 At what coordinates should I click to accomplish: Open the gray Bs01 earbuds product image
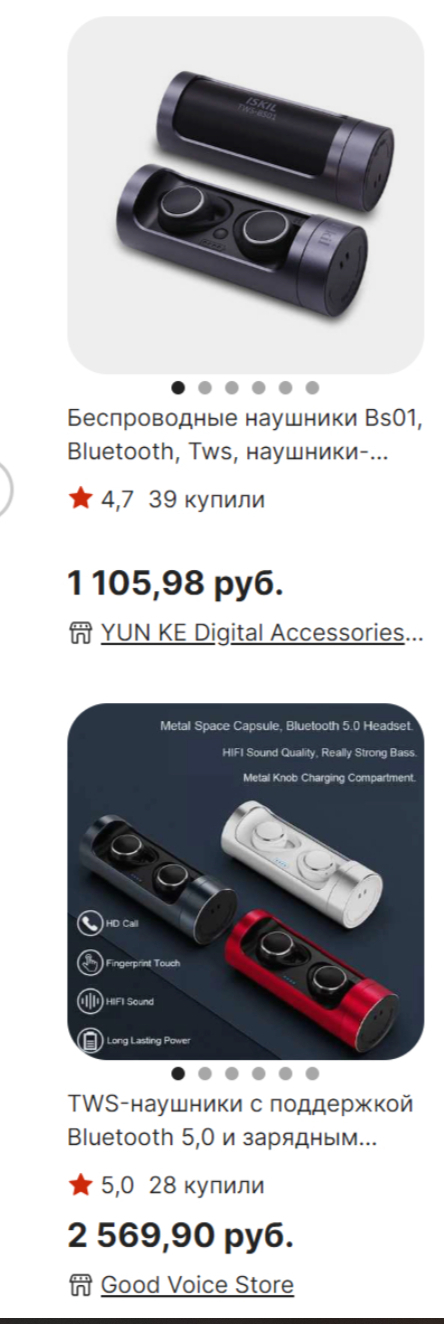click(245, 195)
